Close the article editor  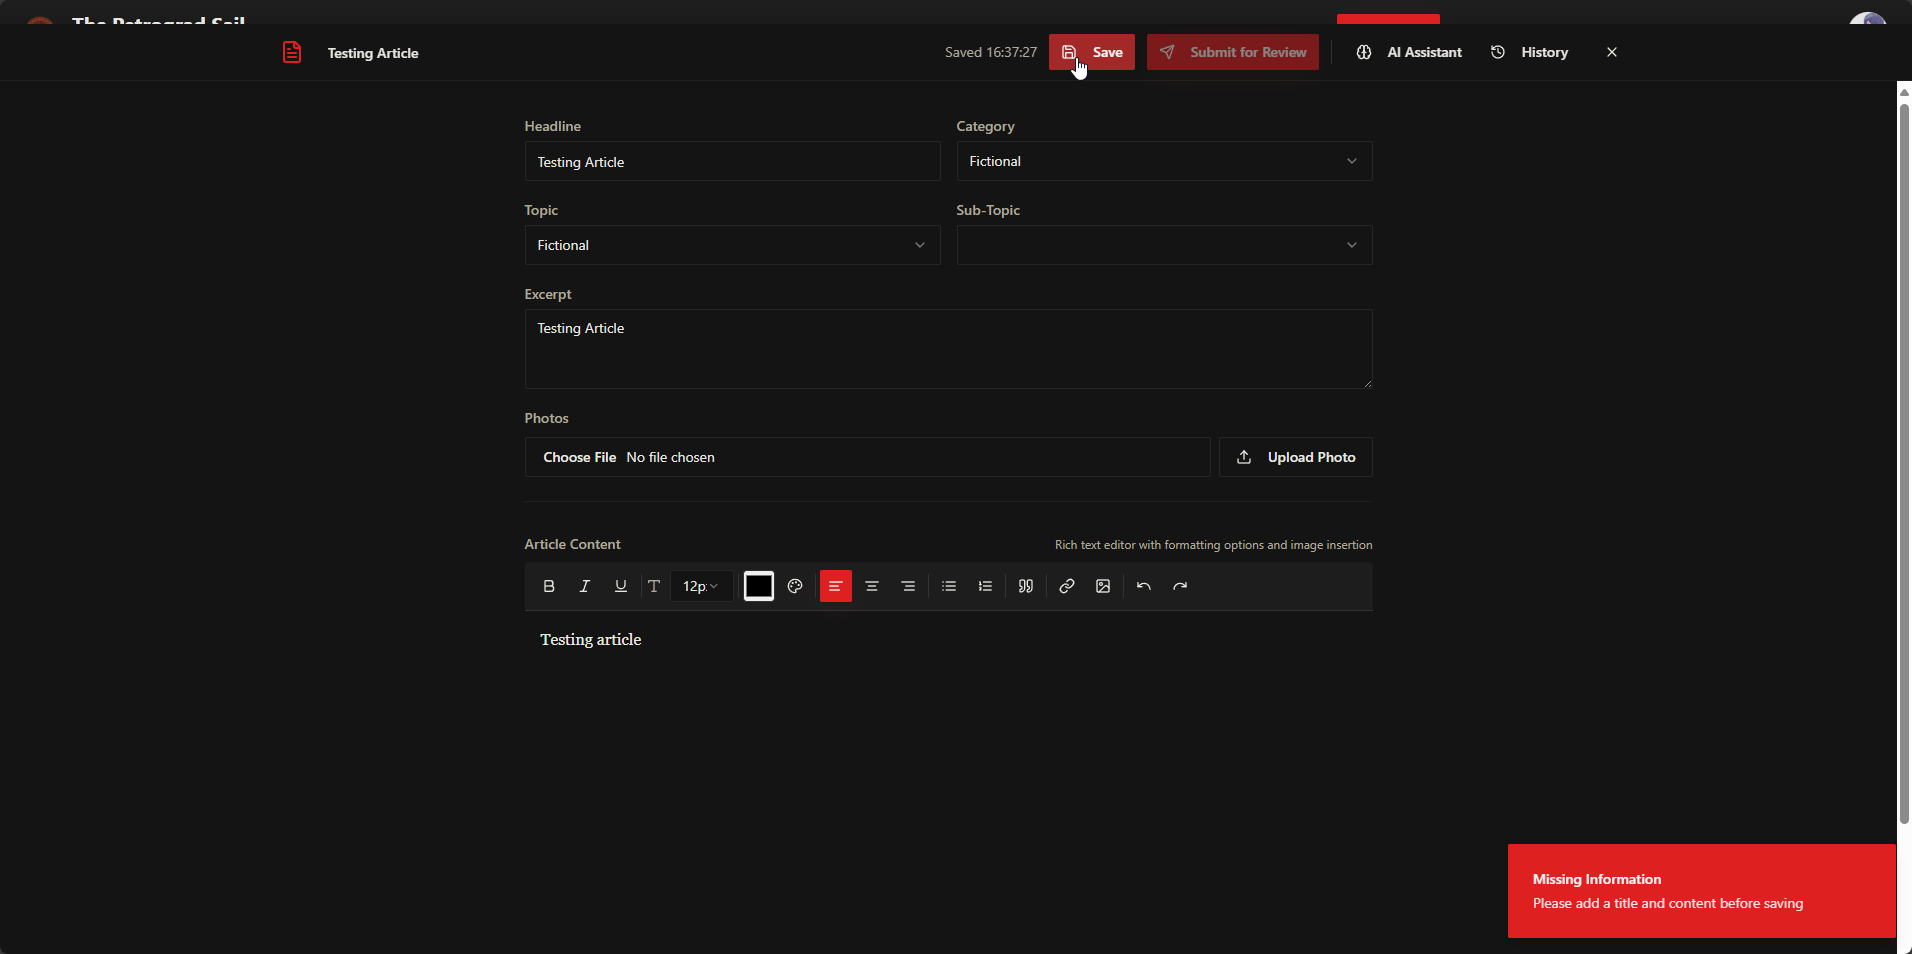[1612, 52]
